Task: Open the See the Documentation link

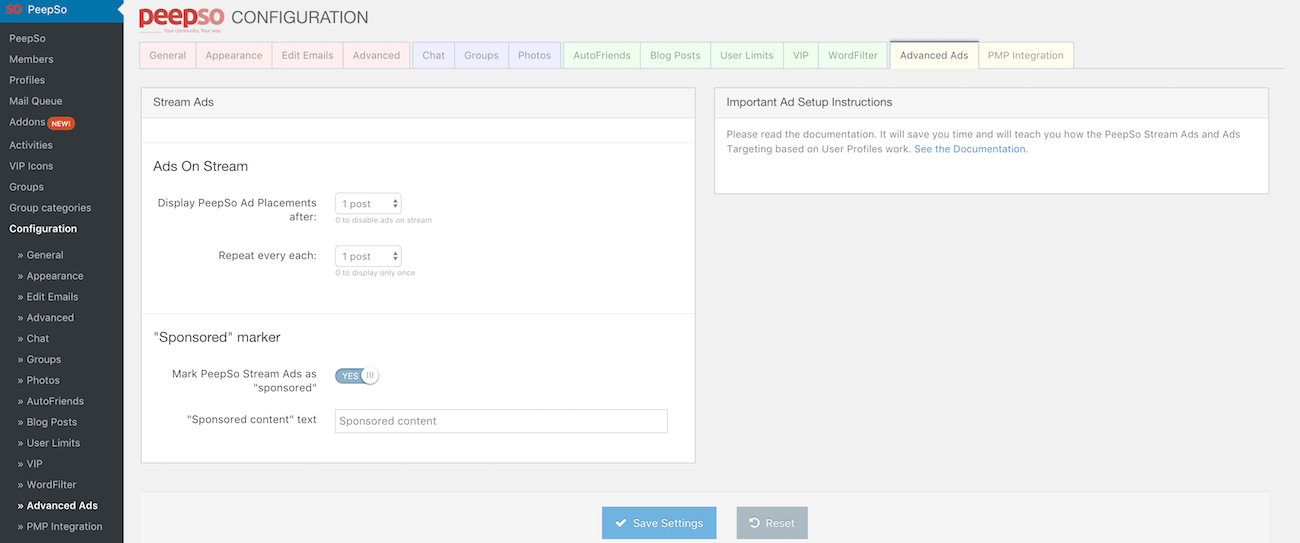Action: [970, 149]
